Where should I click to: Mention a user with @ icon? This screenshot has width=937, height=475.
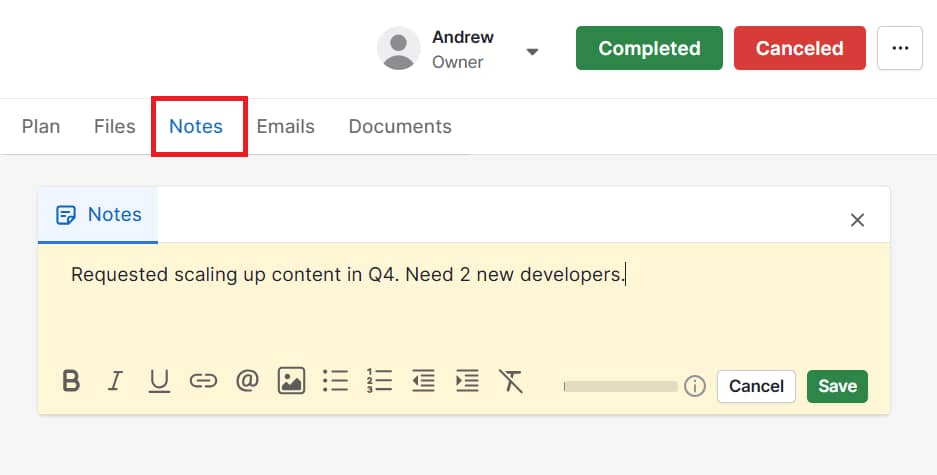click(247, 381)
